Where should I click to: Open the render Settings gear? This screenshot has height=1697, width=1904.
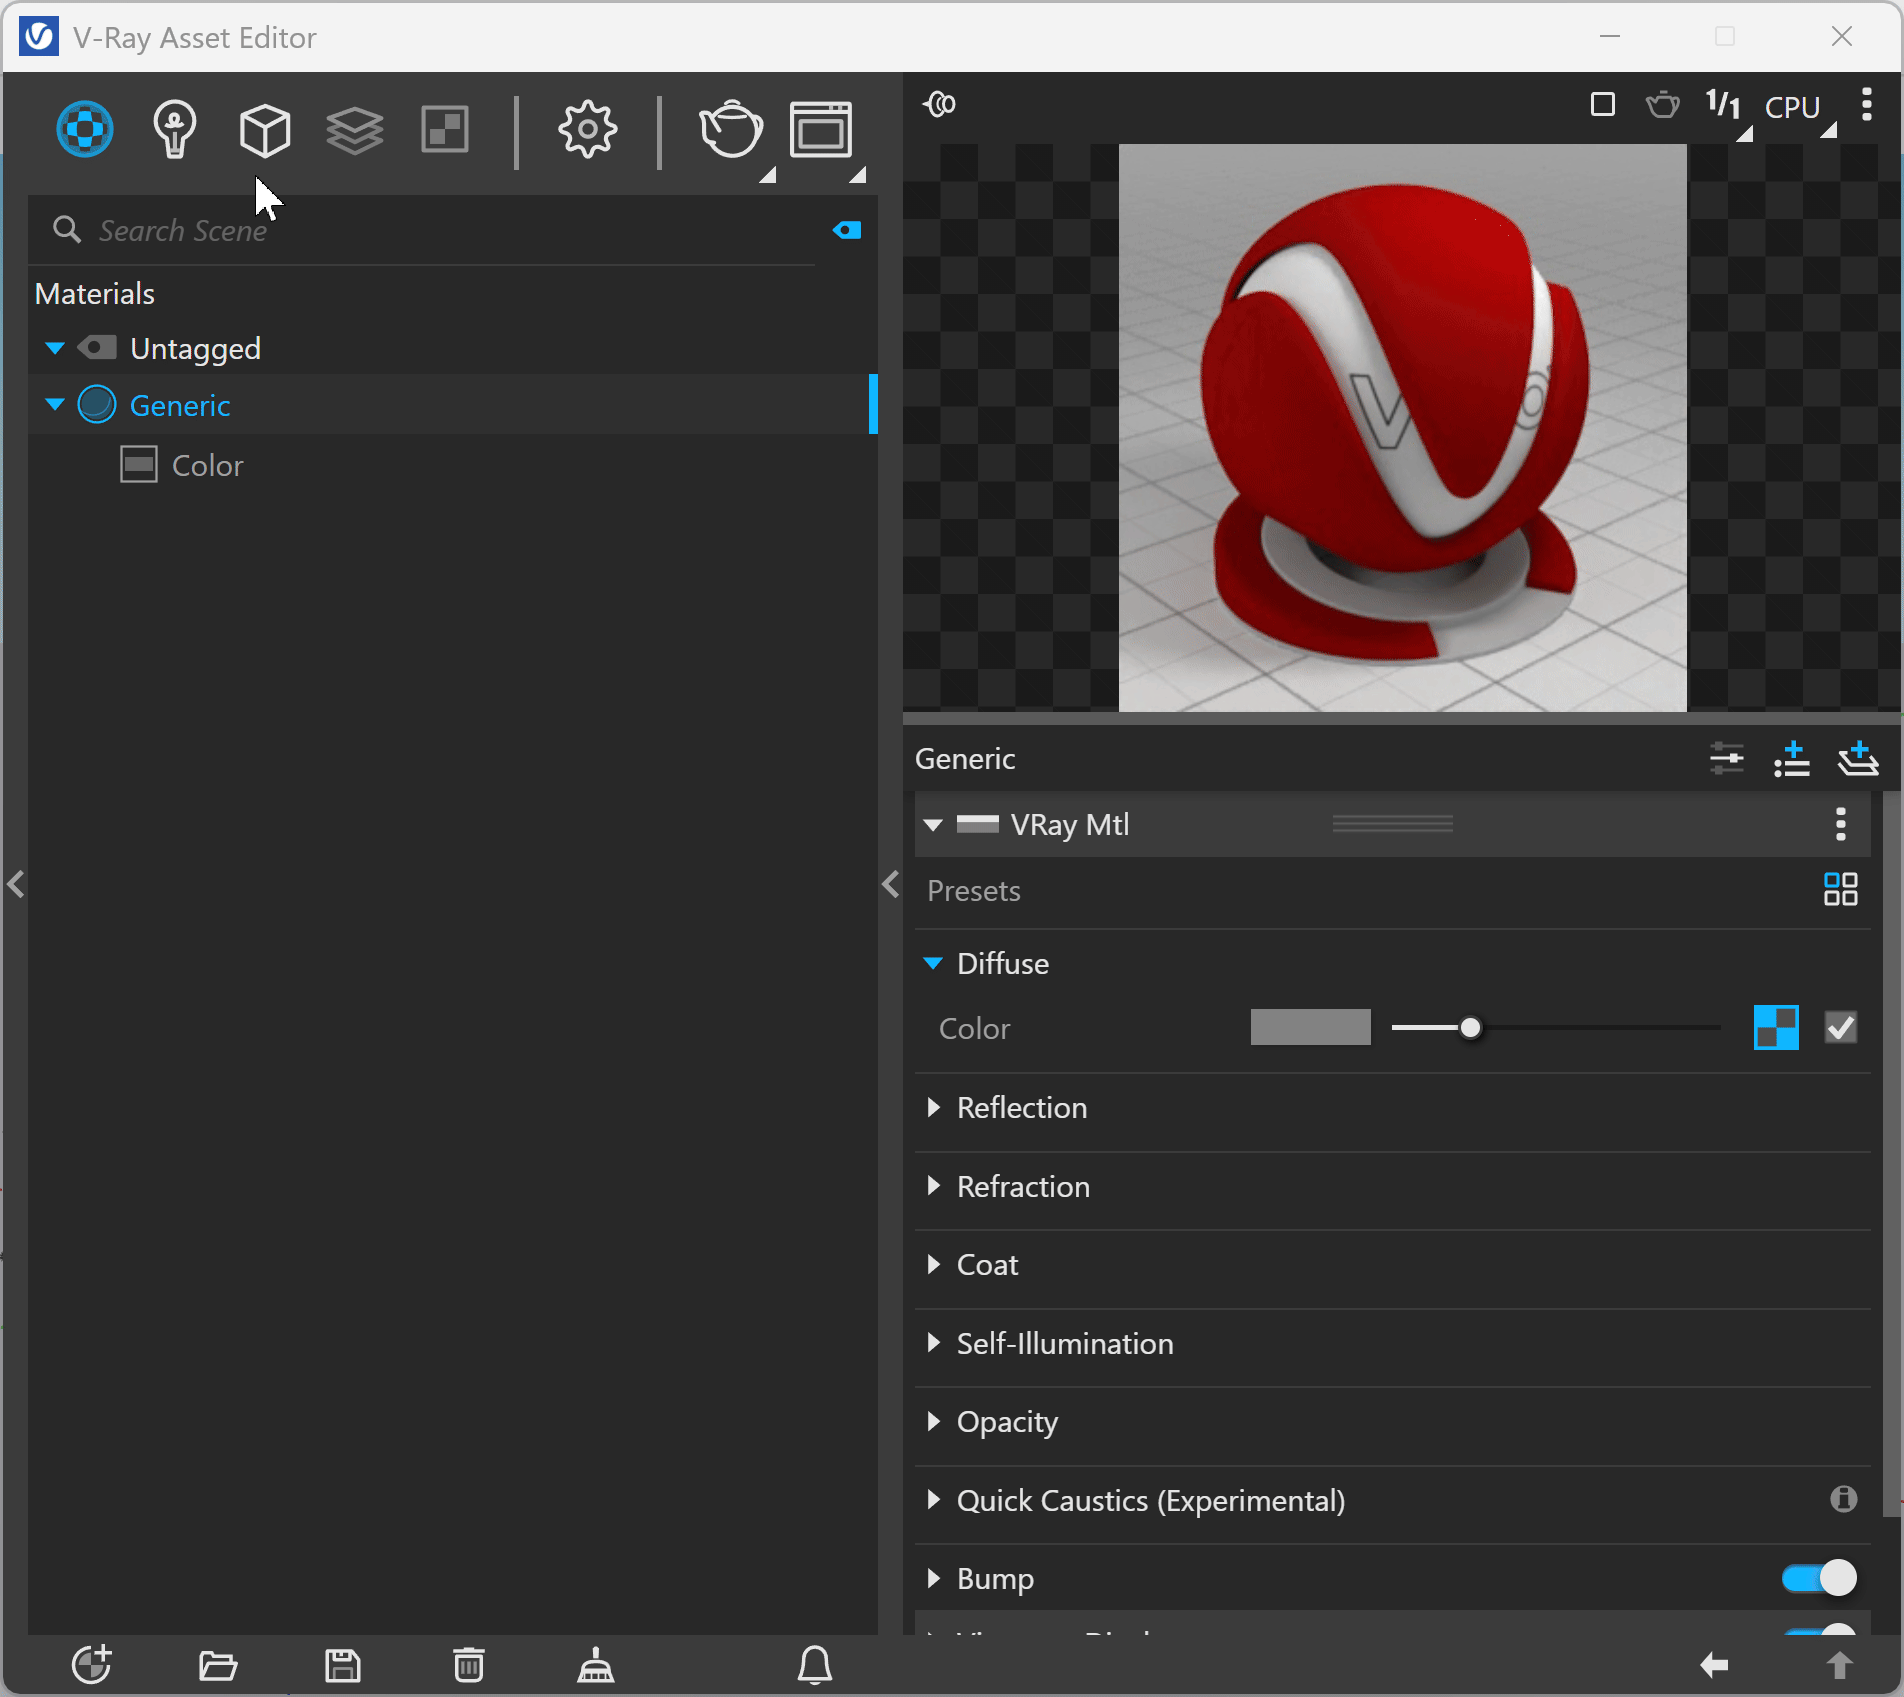(x=587, y=130)
